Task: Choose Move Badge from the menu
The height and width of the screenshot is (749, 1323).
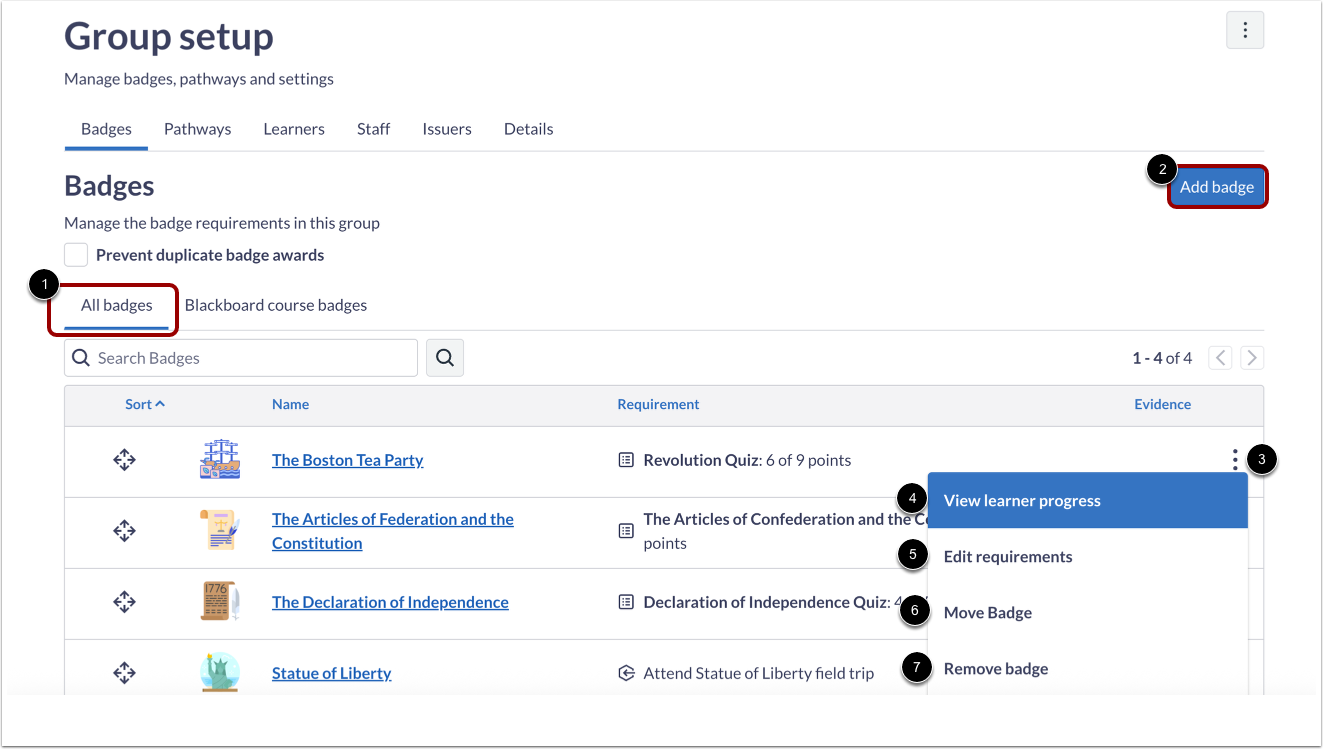Action: 1088,613
